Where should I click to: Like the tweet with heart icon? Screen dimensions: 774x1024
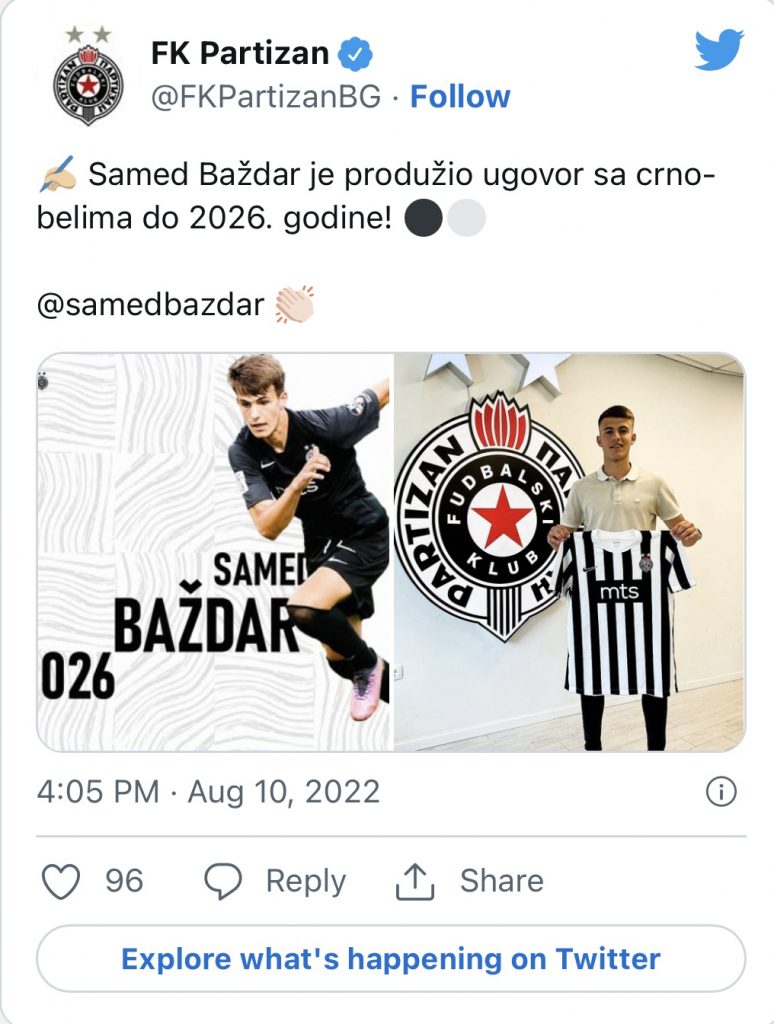(x=62, y=881)
